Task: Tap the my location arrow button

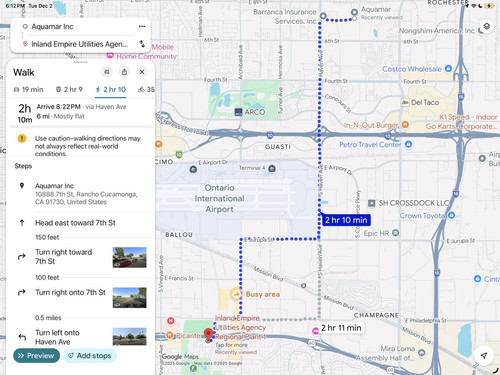Action: pyautogui.click(x=484, y=355)
